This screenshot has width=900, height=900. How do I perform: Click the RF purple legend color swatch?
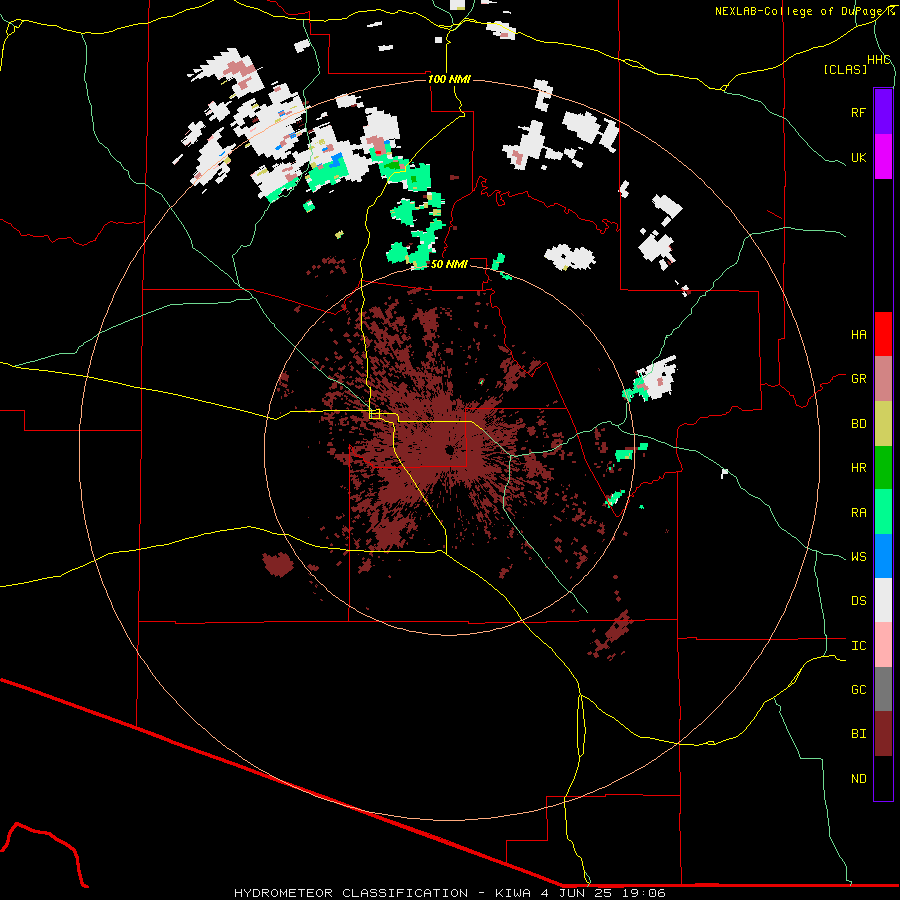click(883, 112)
